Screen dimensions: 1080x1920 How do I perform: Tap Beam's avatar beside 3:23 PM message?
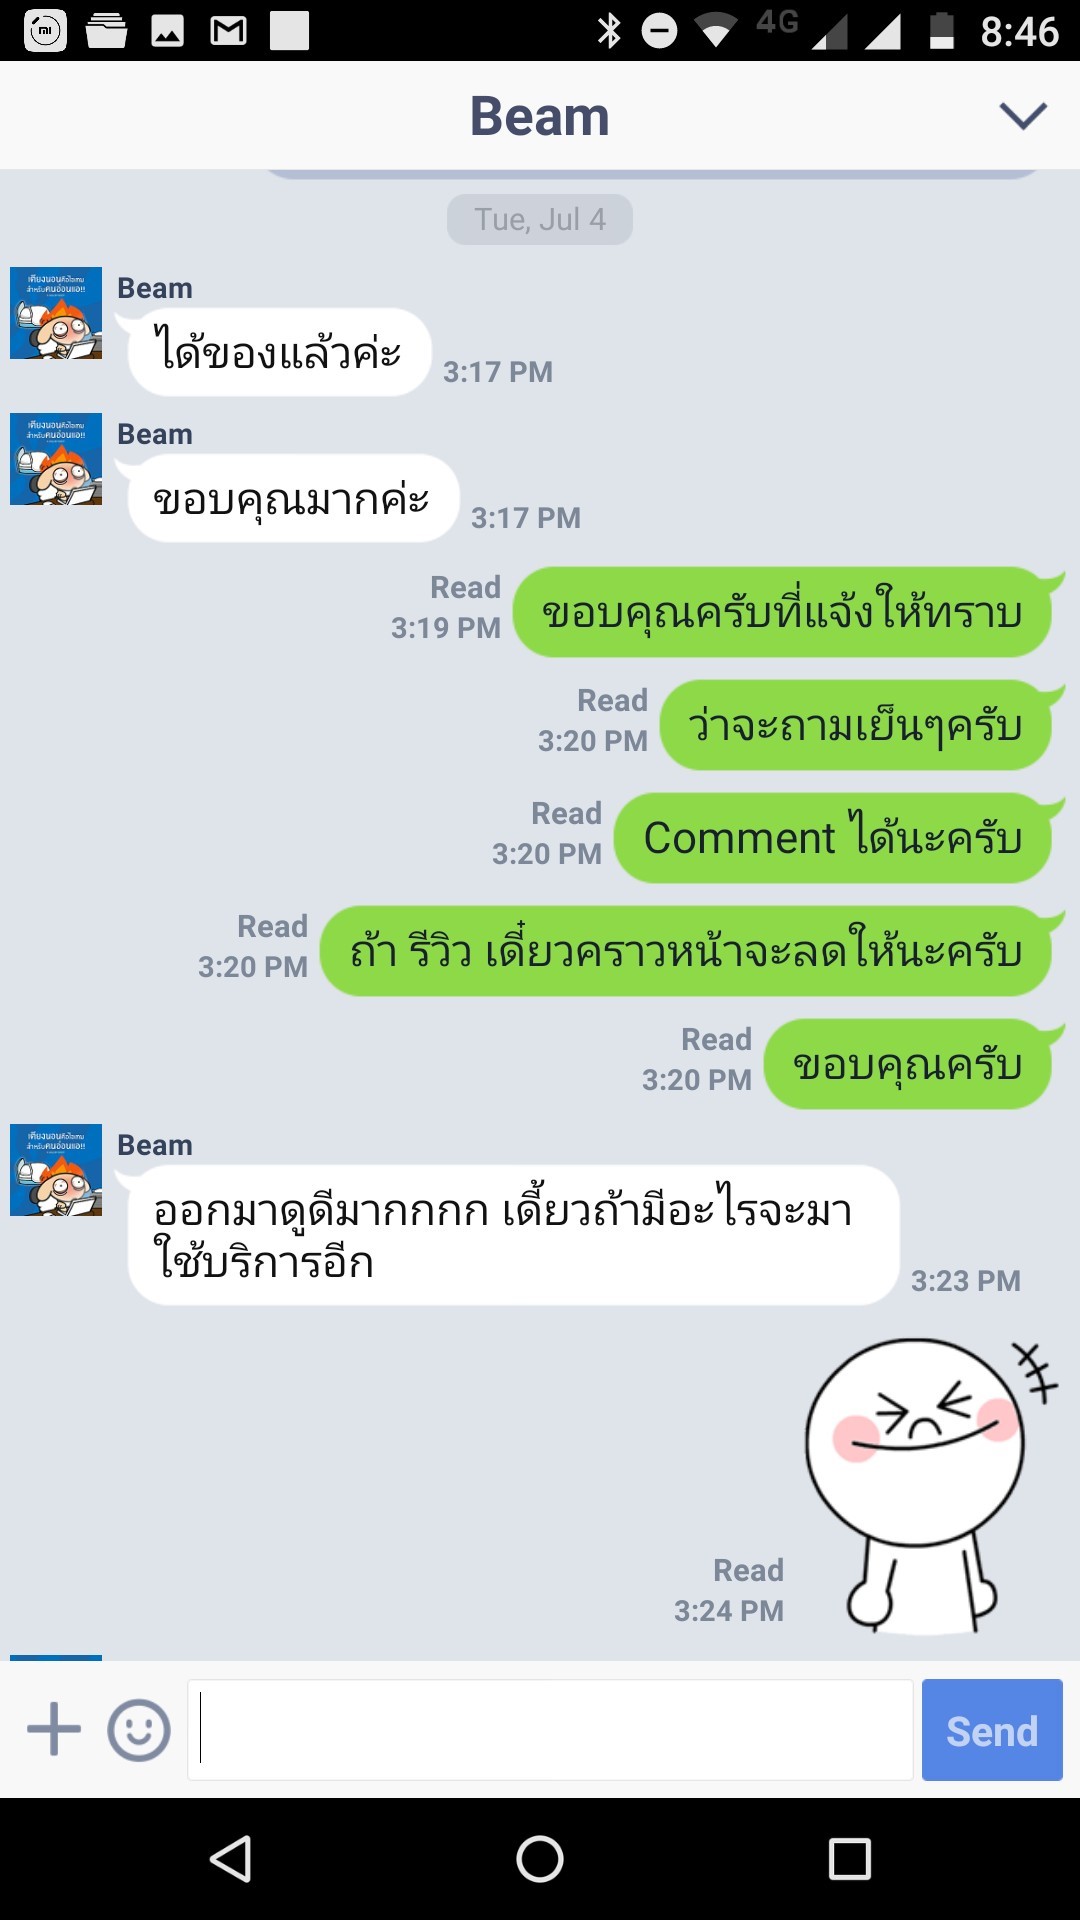(56, 1170)
